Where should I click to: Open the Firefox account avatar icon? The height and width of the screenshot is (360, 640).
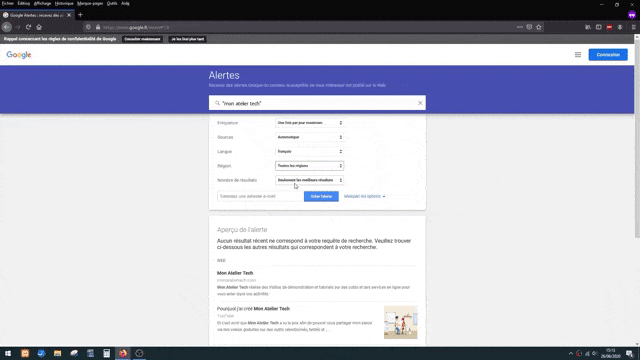620,27
